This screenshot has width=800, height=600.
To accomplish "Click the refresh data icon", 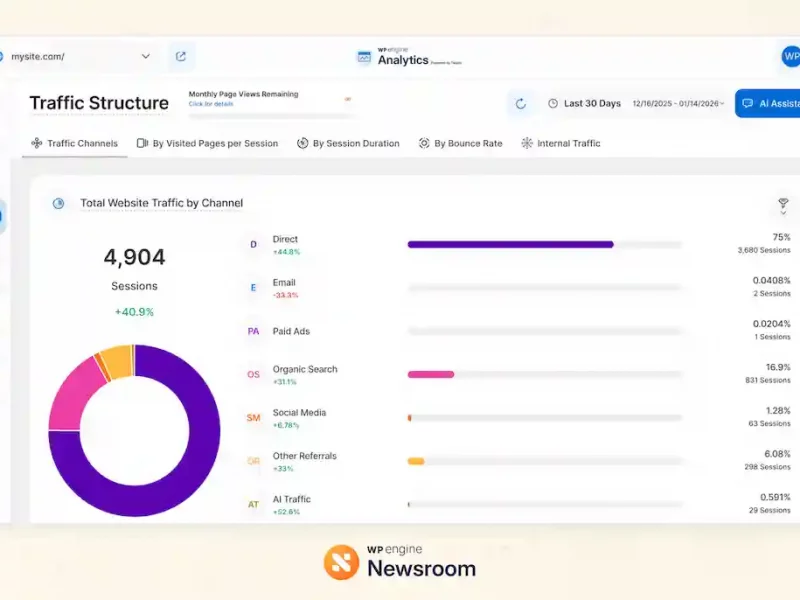I will click(x=521, y=103).
